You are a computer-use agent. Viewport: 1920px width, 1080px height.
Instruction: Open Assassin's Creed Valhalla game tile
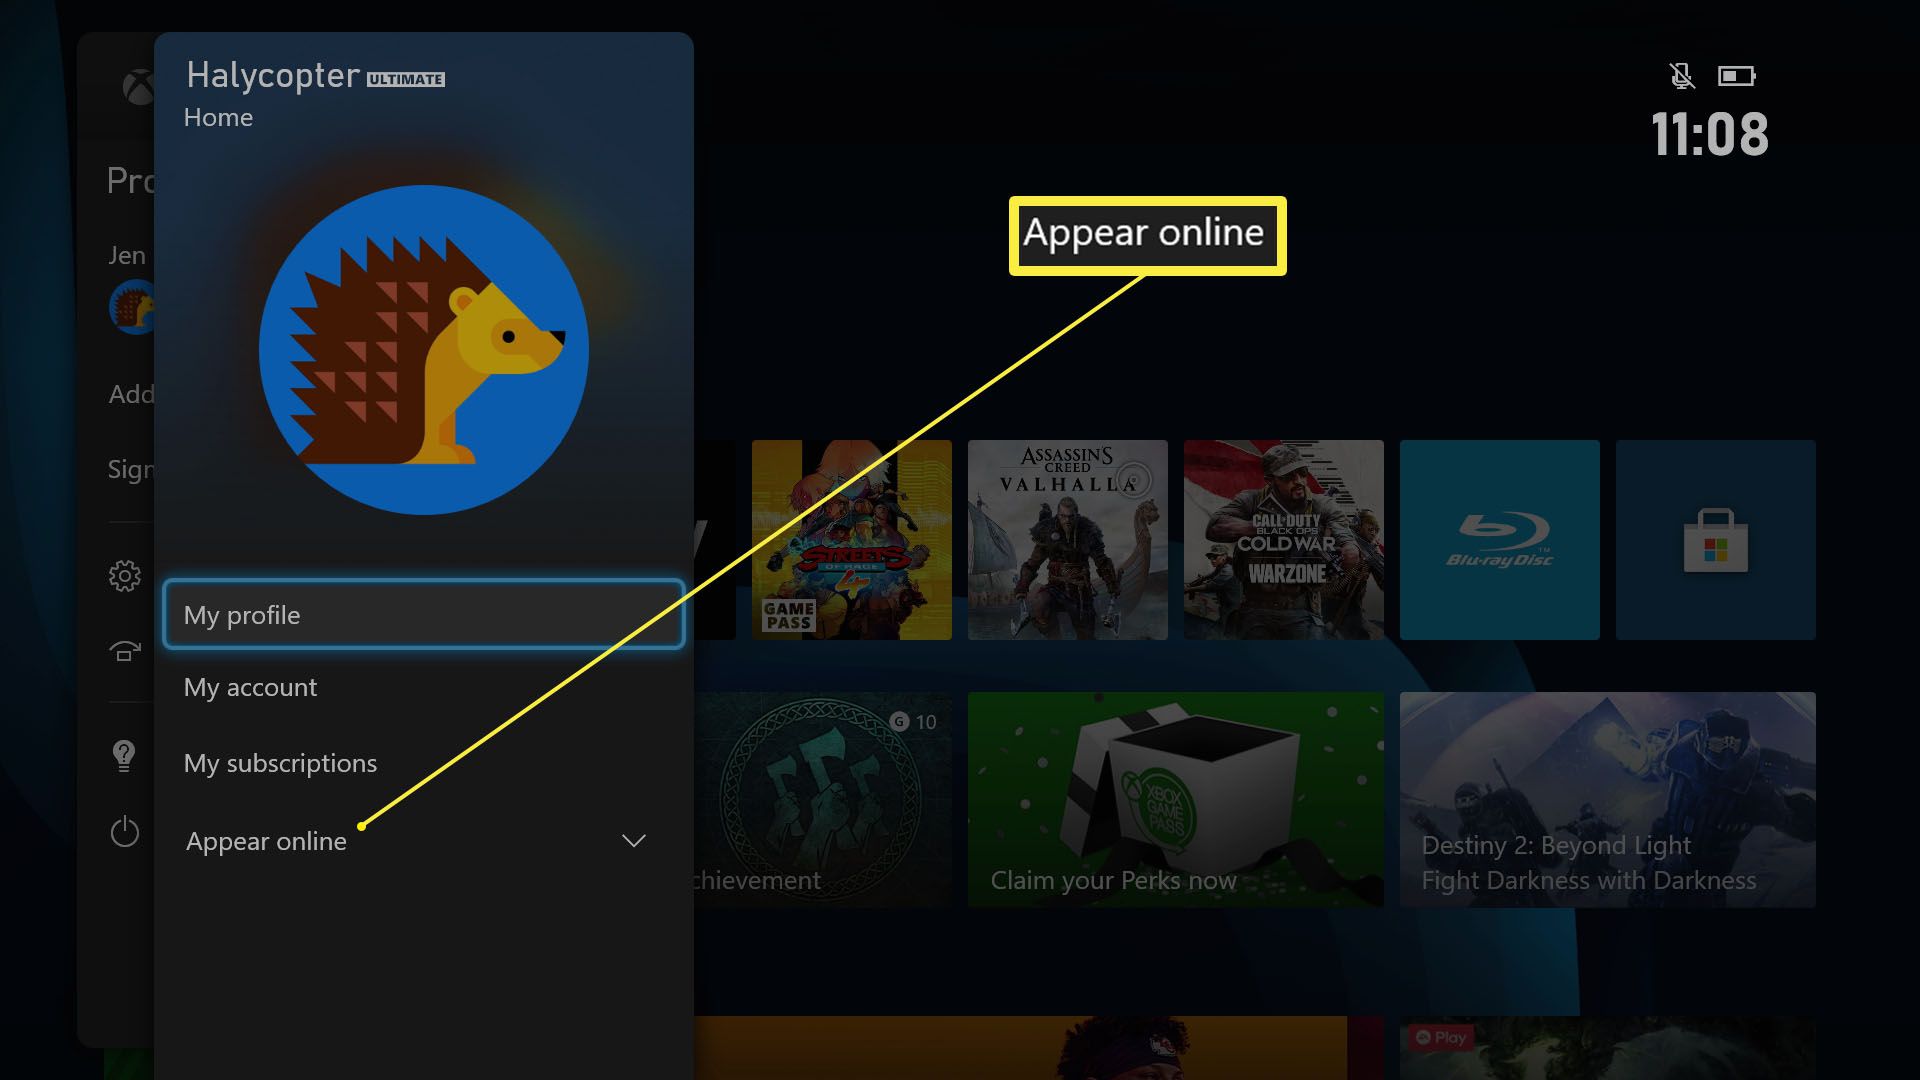(x=1067, y=540)
